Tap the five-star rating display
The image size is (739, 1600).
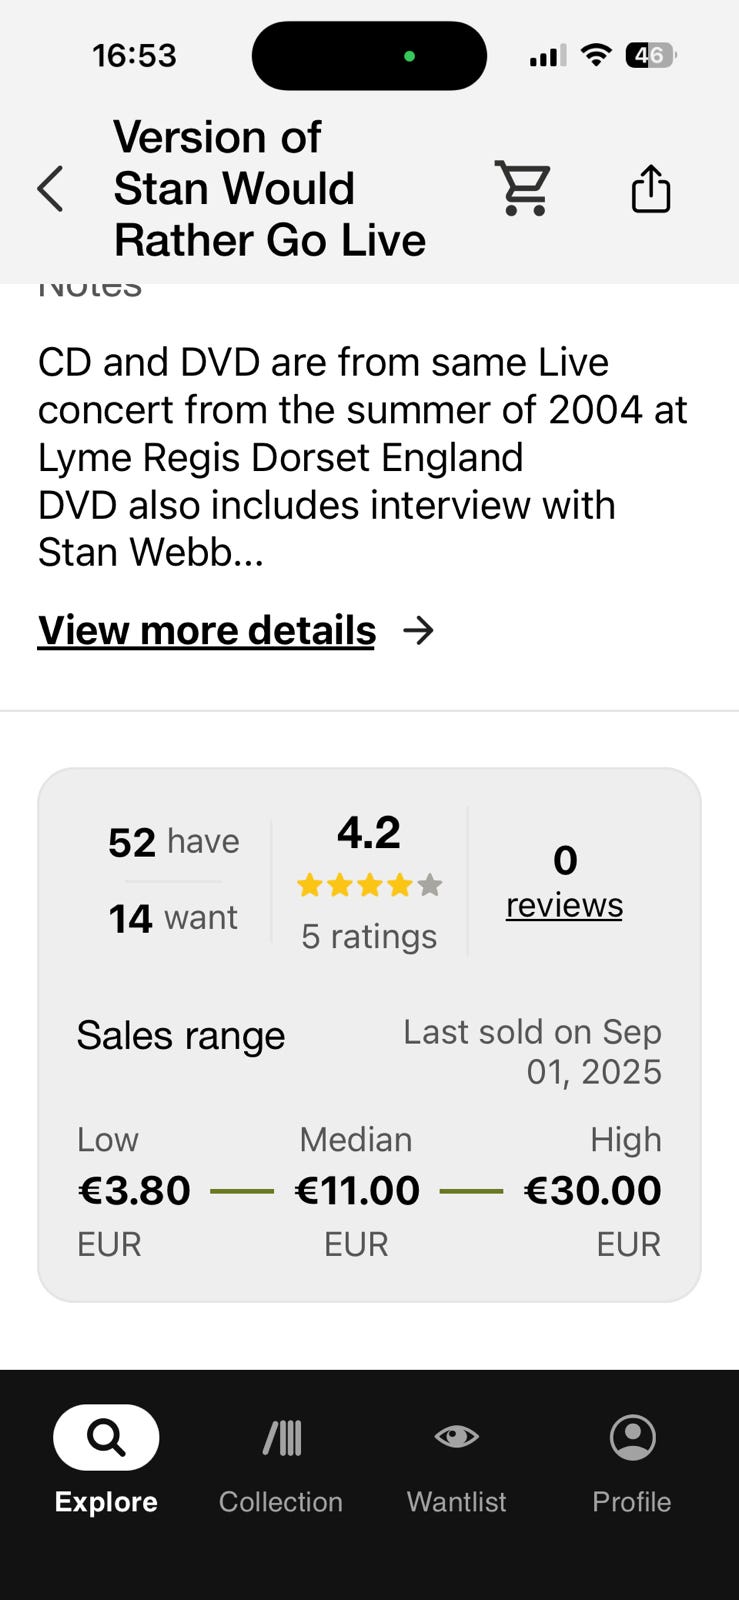pyautogui.click(x=369, y=885)
